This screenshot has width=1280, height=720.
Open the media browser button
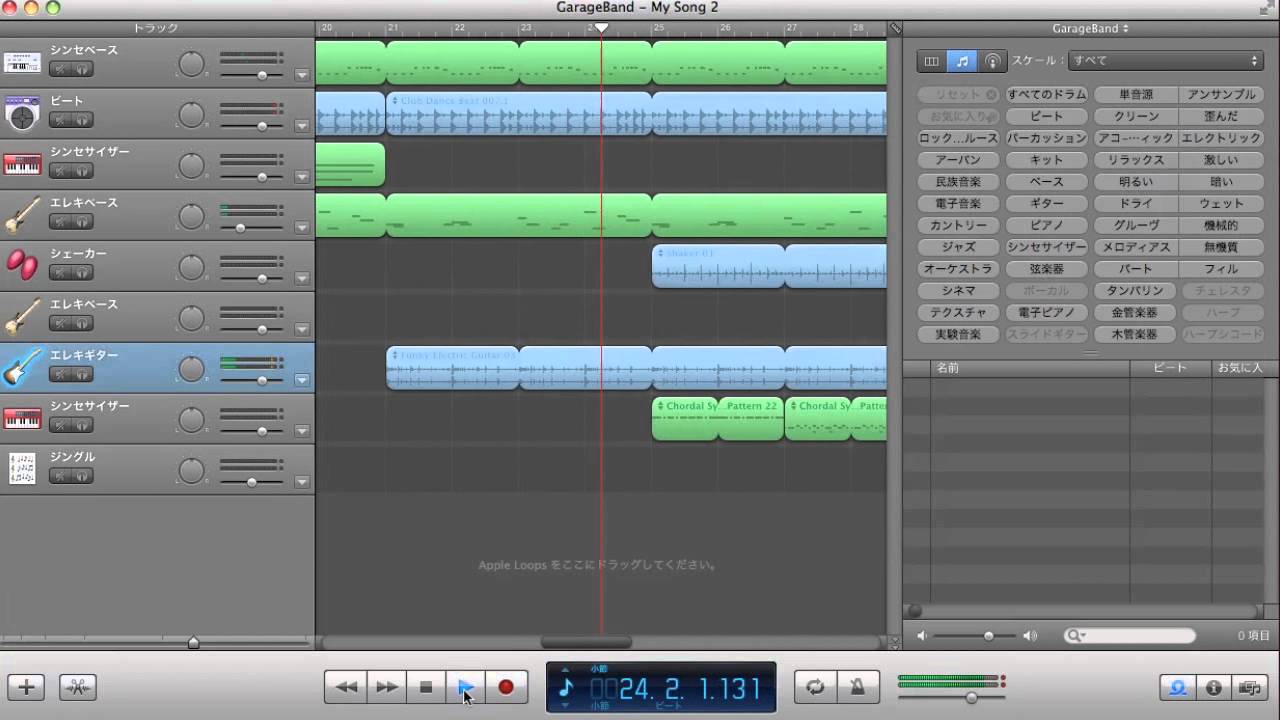click(1250, 687)
